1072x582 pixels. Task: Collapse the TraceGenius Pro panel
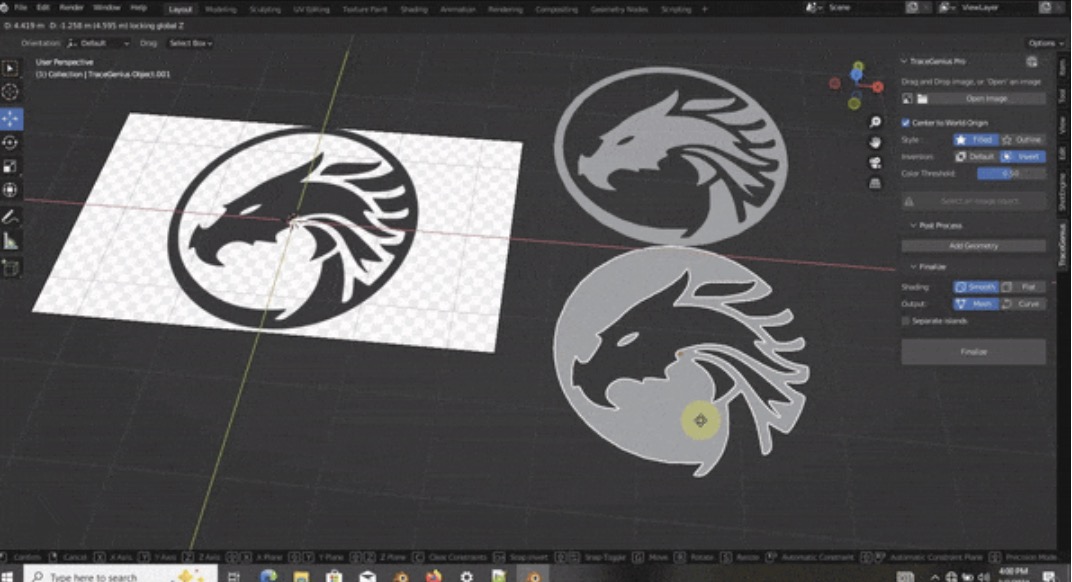[904, 62]
